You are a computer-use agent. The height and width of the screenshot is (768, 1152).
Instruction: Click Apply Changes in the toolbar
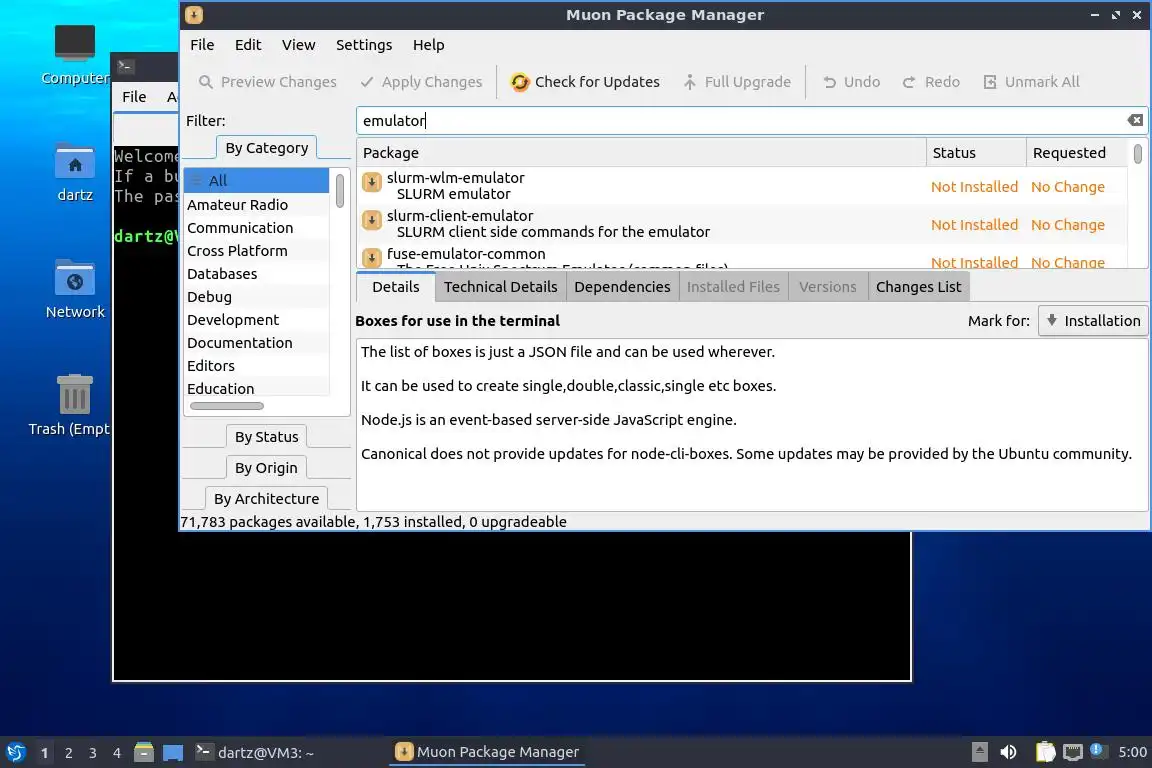pos(421,82)
